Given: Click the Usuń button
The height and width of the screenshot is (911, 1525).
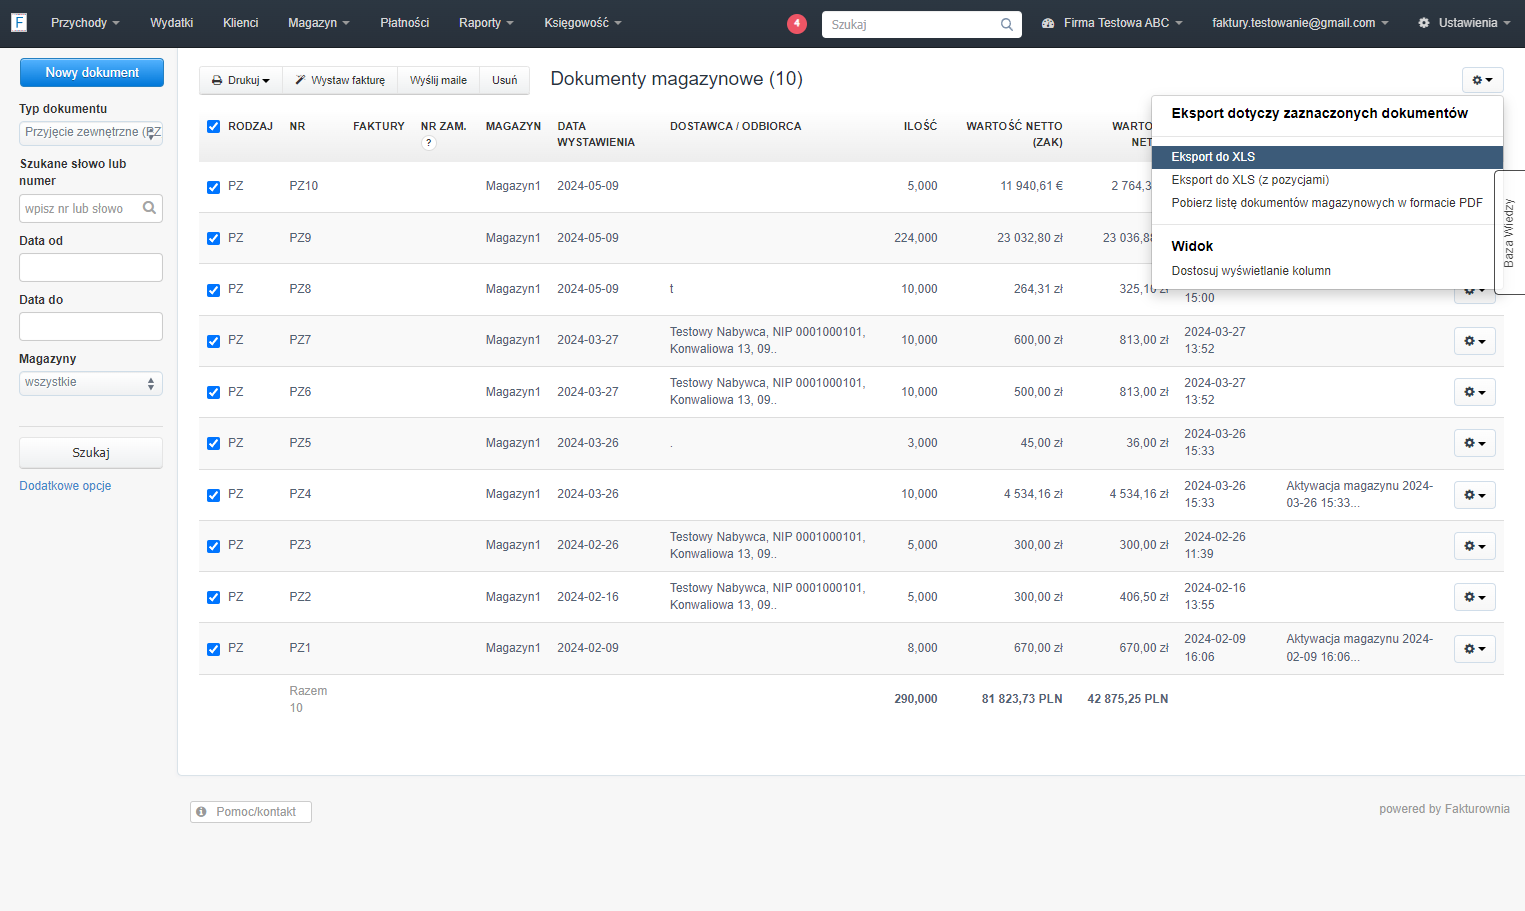Looking at the screenshot, I should (x=505, y=80).
